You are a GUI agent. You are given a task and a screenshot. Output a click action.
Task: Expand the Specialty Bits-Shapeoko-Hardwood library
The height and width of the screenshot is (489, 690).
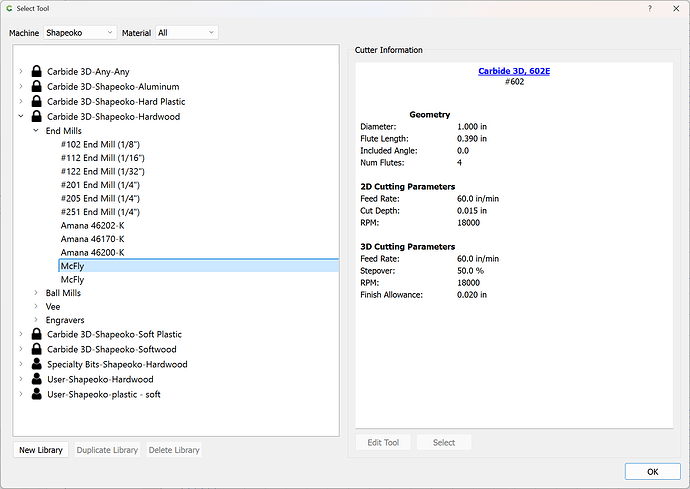21,364
